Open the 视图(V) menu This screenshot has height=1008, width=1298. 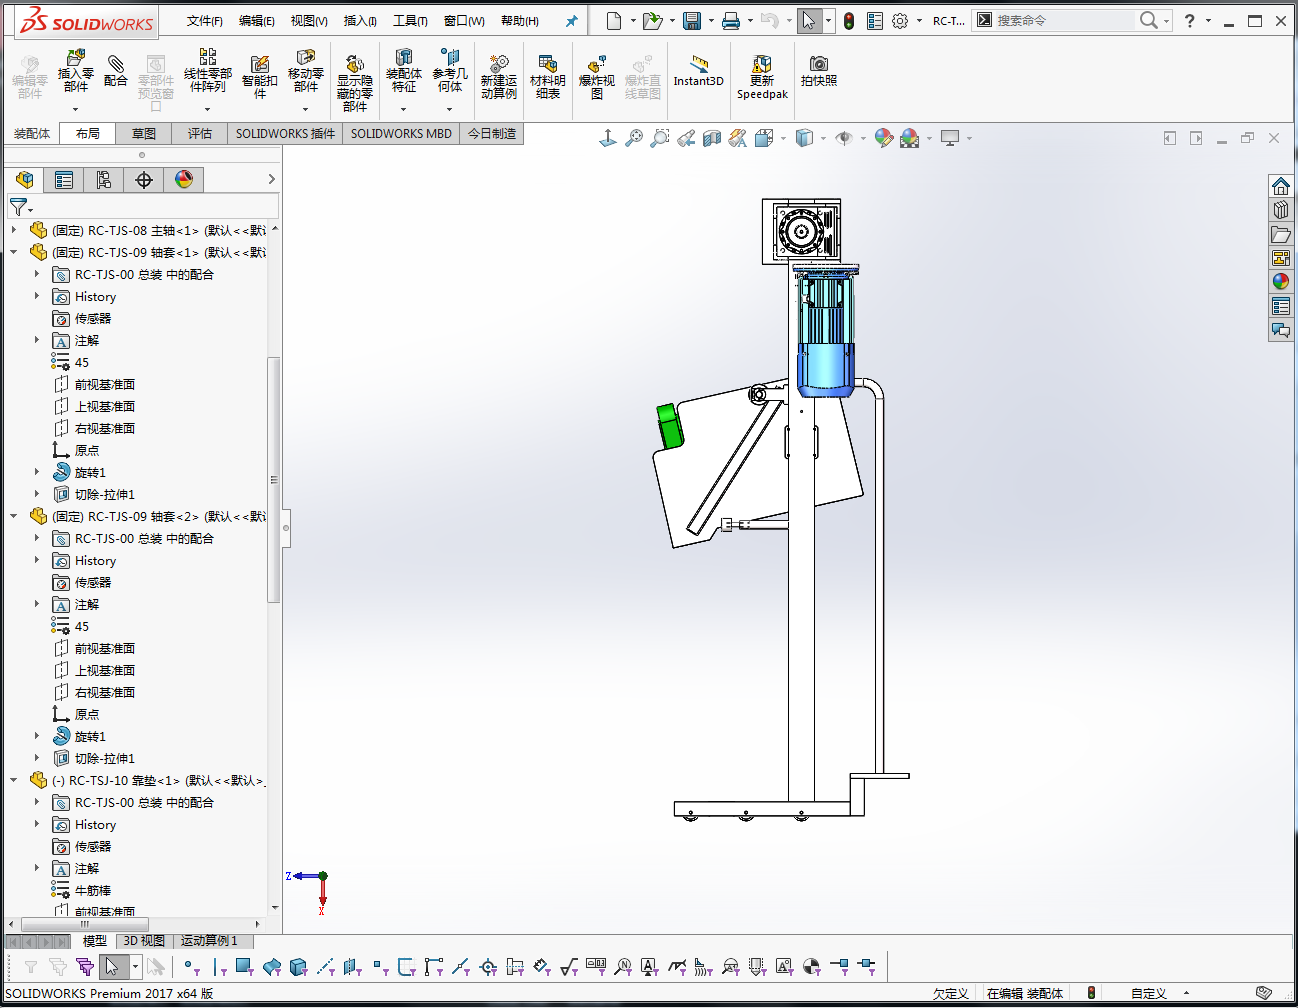[x=309, y=21]
